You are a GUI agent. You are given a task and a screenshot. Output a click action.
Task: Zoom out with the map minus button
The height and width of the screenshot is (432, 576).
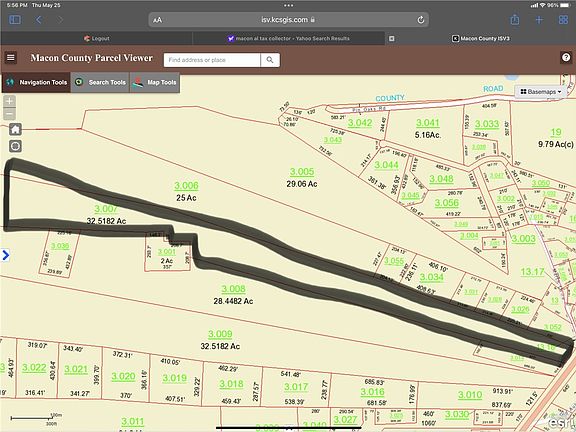coord(10,114)
